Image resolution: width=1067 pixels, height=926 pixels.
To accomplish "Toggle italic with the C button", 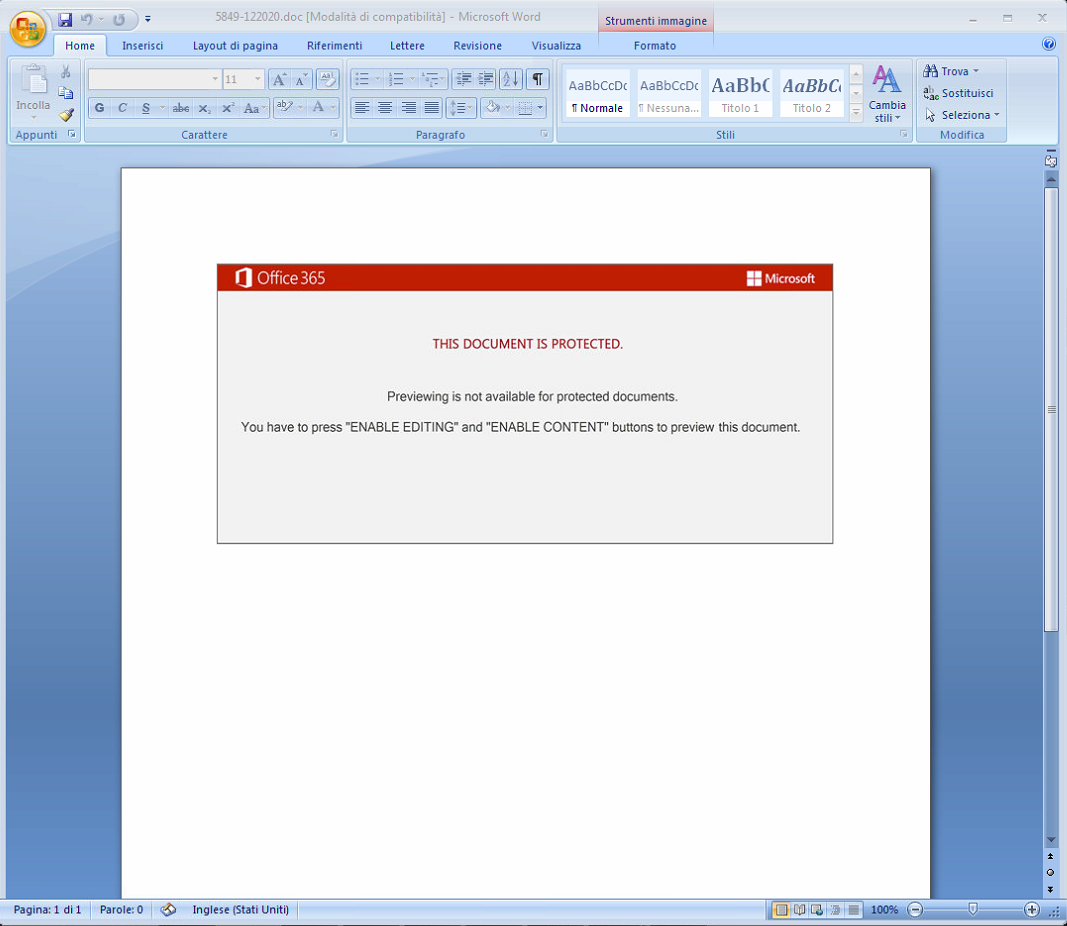I will click(122, 108).
